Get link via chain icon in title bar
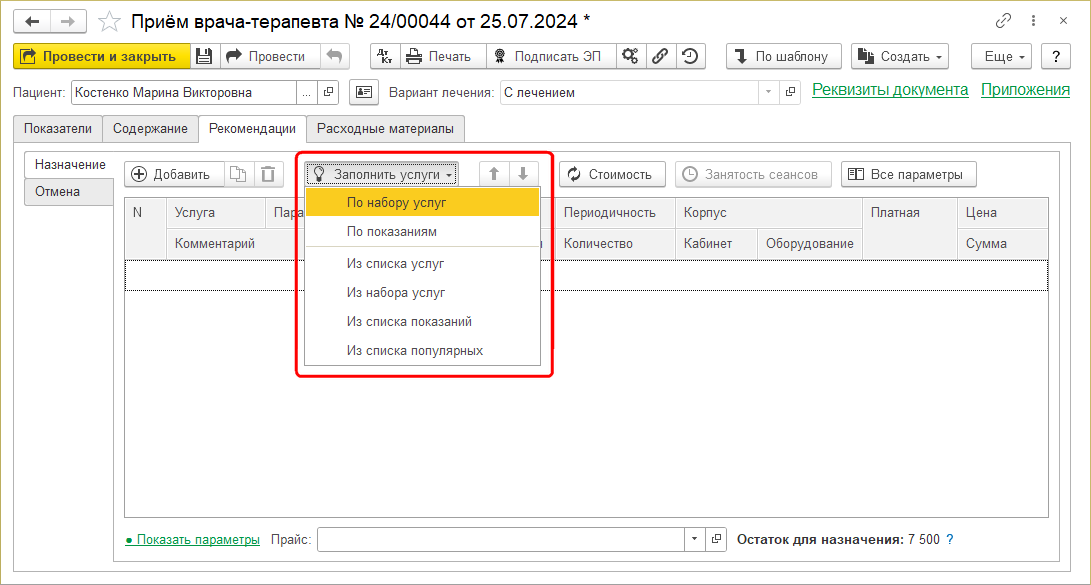The image size is (1091, 585). pos(1003,21)
